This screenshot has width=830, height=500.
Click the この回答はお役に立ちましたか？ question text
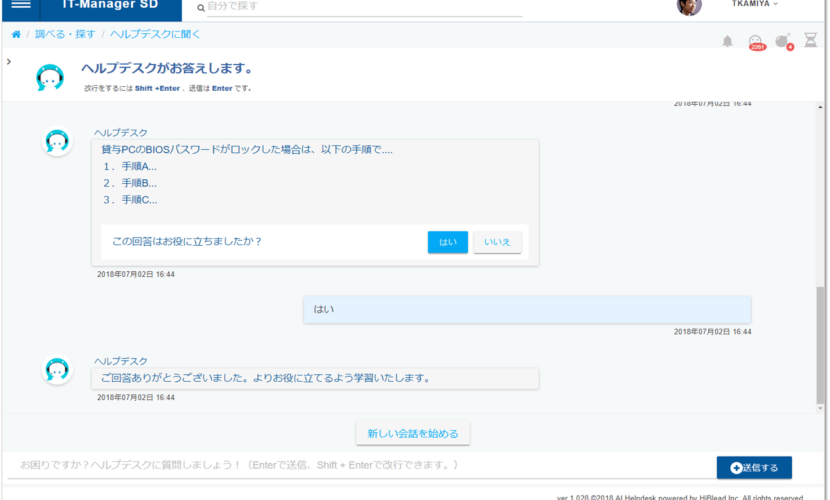point(187,241)
